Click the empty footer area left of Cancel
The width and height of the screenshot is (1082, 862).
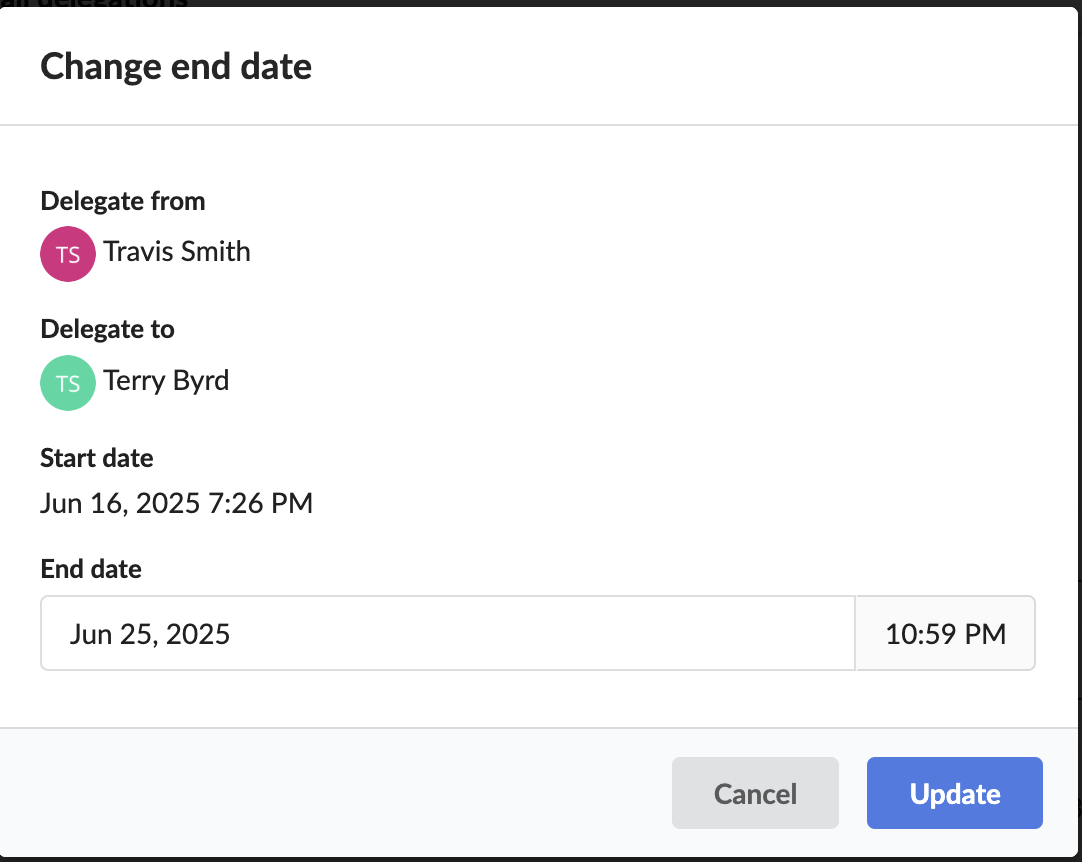pos(340,794)
